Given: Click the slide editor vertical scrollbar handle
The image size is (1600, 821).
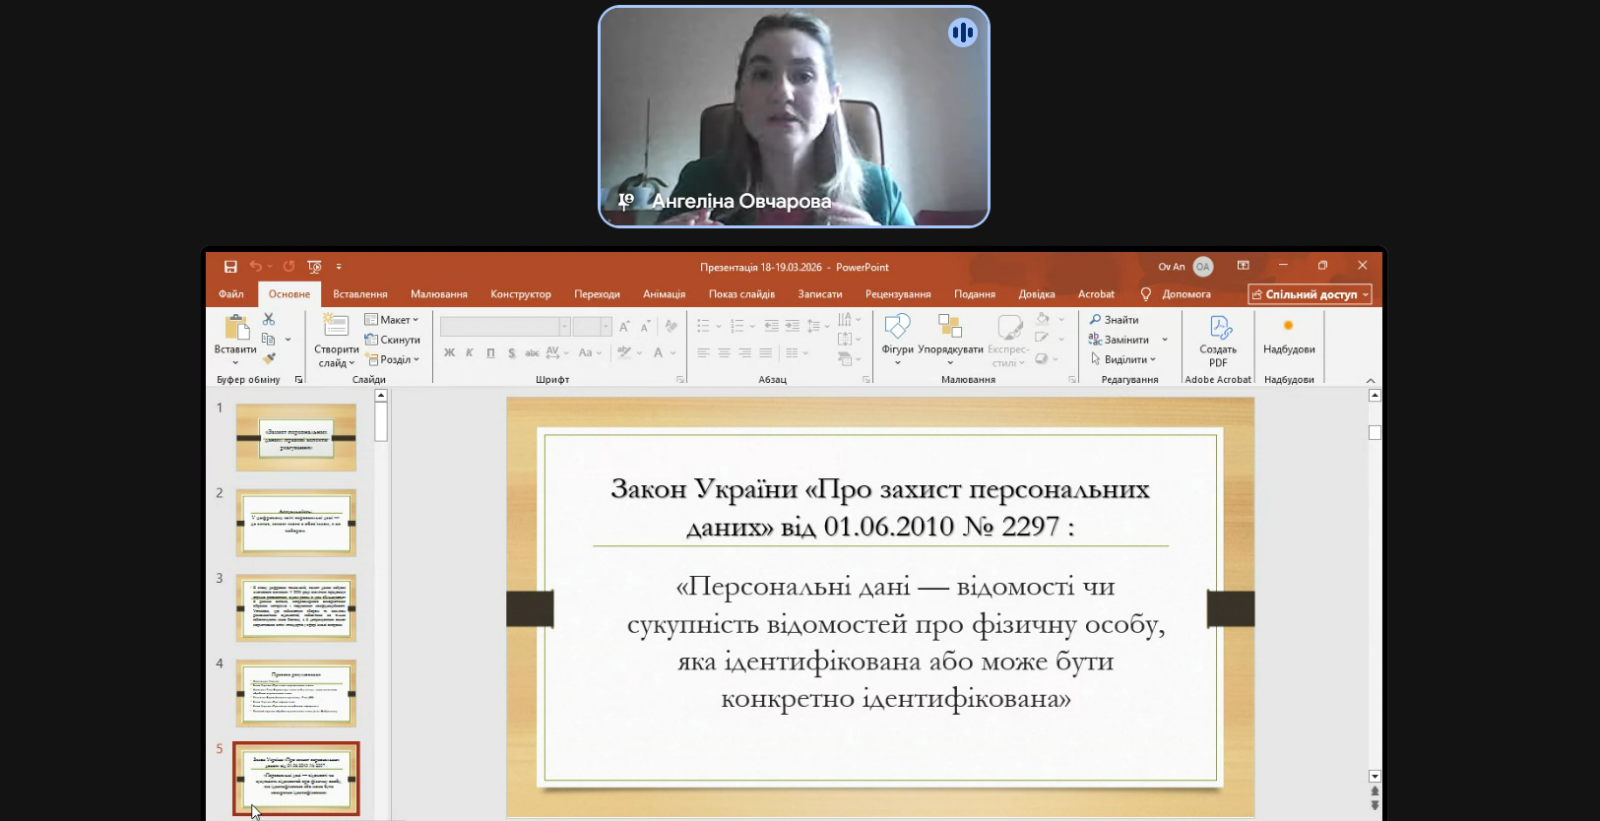Looking at the screenshot, I should 1374,432.
